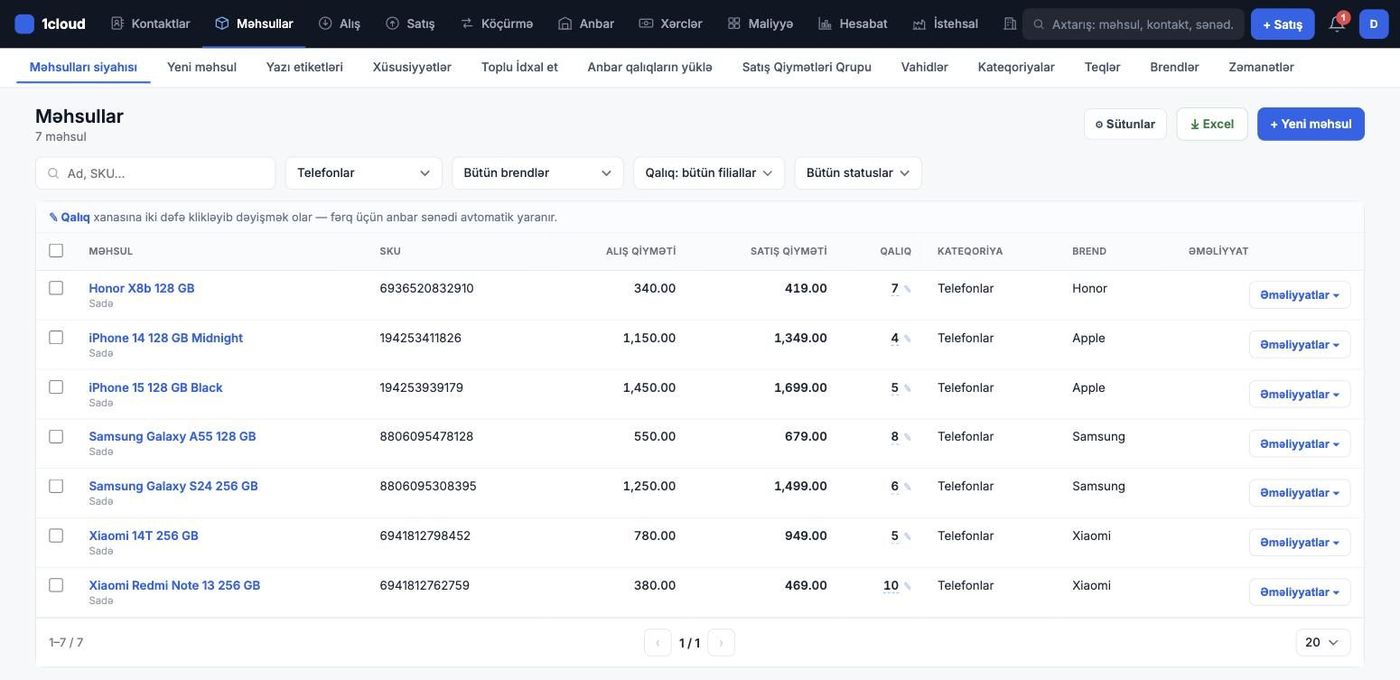Click the 1cloud logo icon
1400x680 pixels.
coord(24,23)
